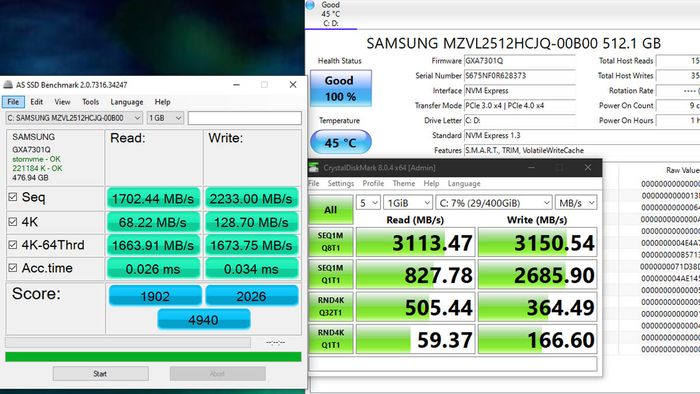Open CrystalDiskMark File menu
The width and height of the screenshot is (700, 394).
[x=314, y=183]
